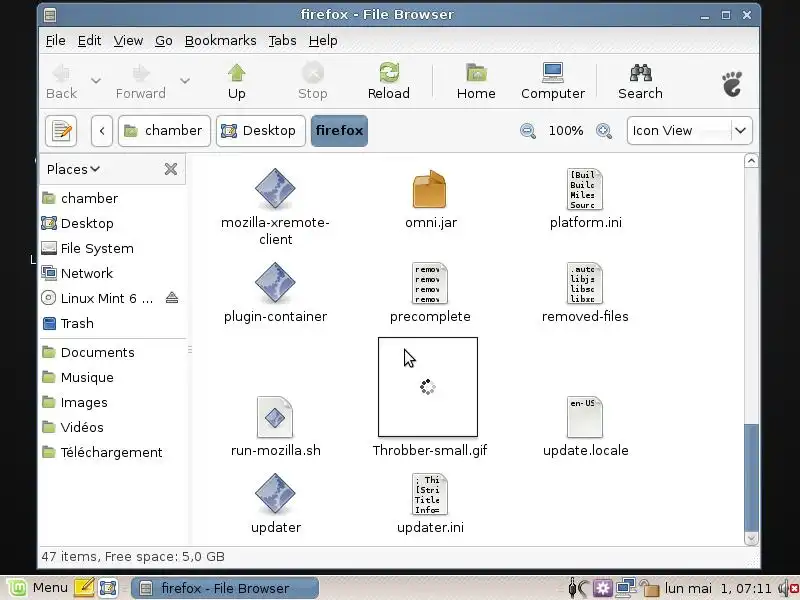Click the Stop toolbar button

(x=313, y=81)
